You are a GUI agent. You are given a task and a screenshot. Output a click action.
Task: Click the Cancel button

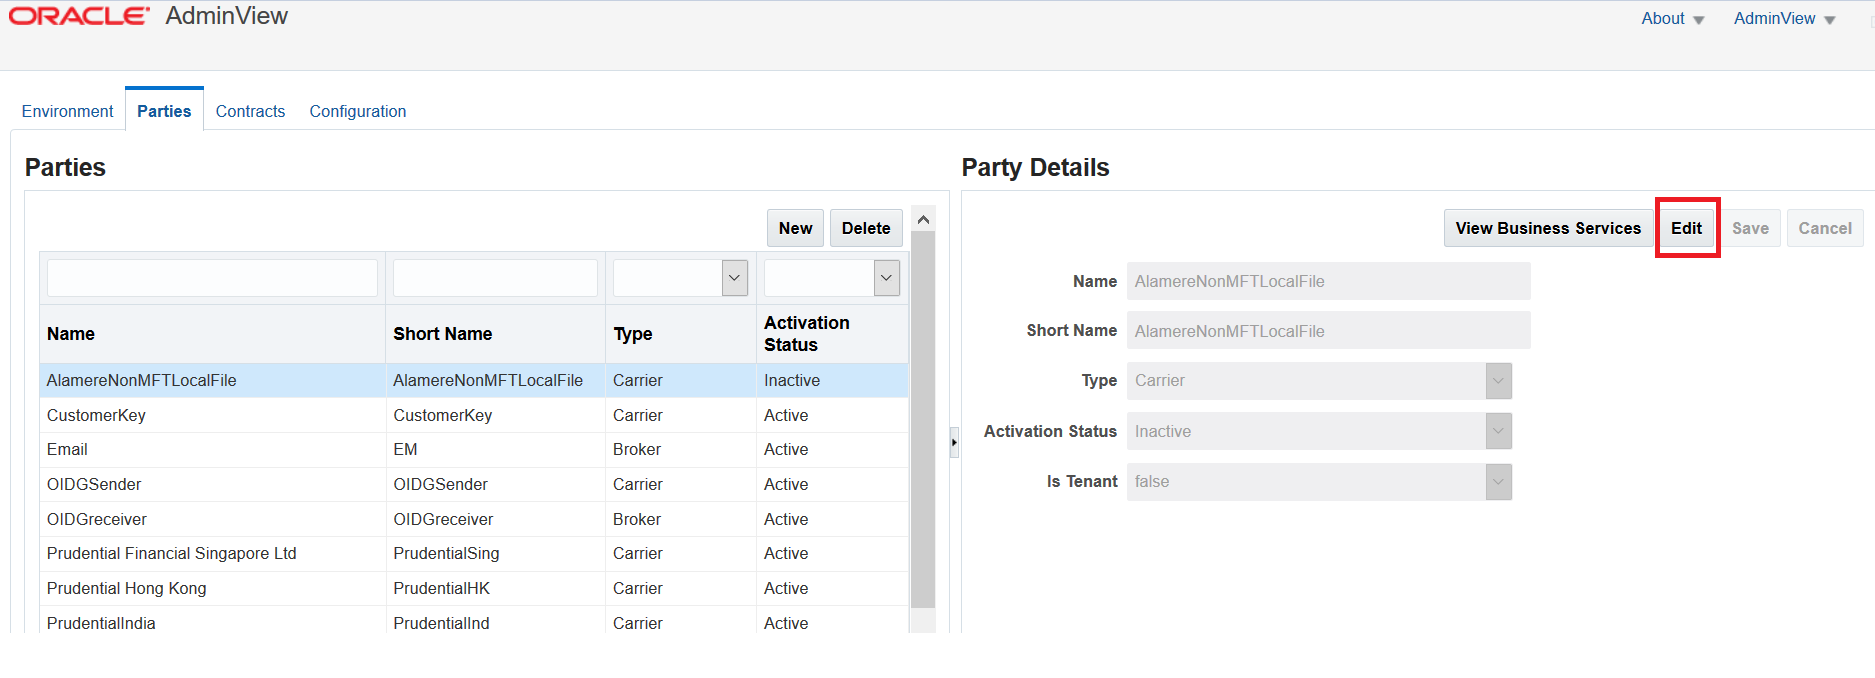[x=1825, y=228]
